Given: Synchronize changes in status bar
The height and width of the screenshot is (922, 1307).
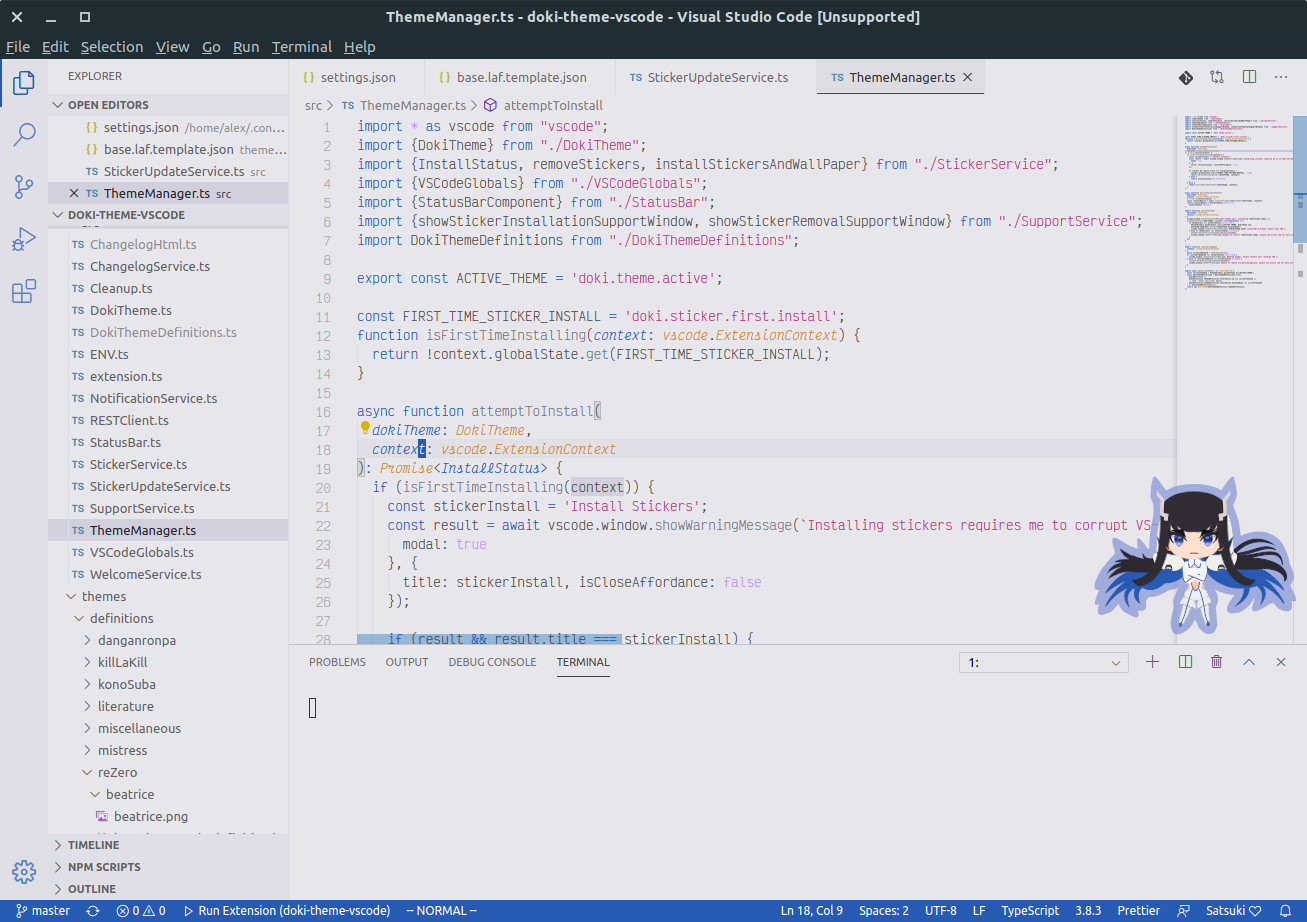Looking at the screenshot, I should [93, 911].
